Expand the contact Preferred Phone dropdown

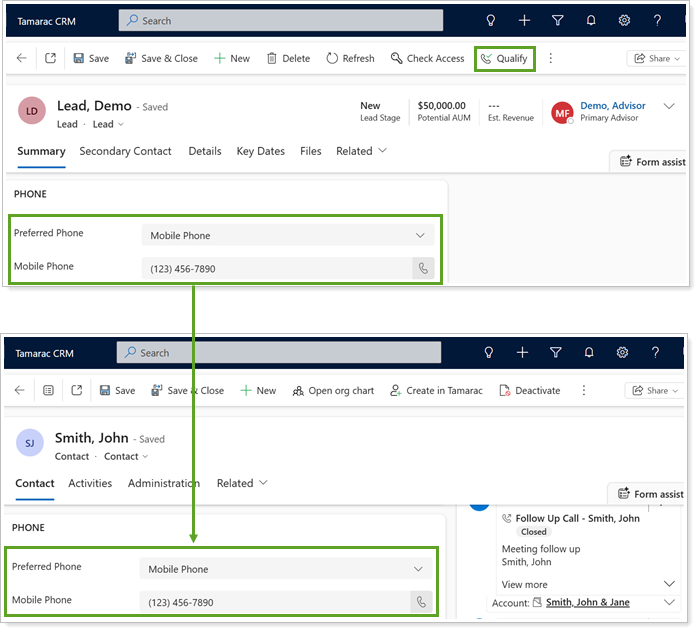click(286, 570)
